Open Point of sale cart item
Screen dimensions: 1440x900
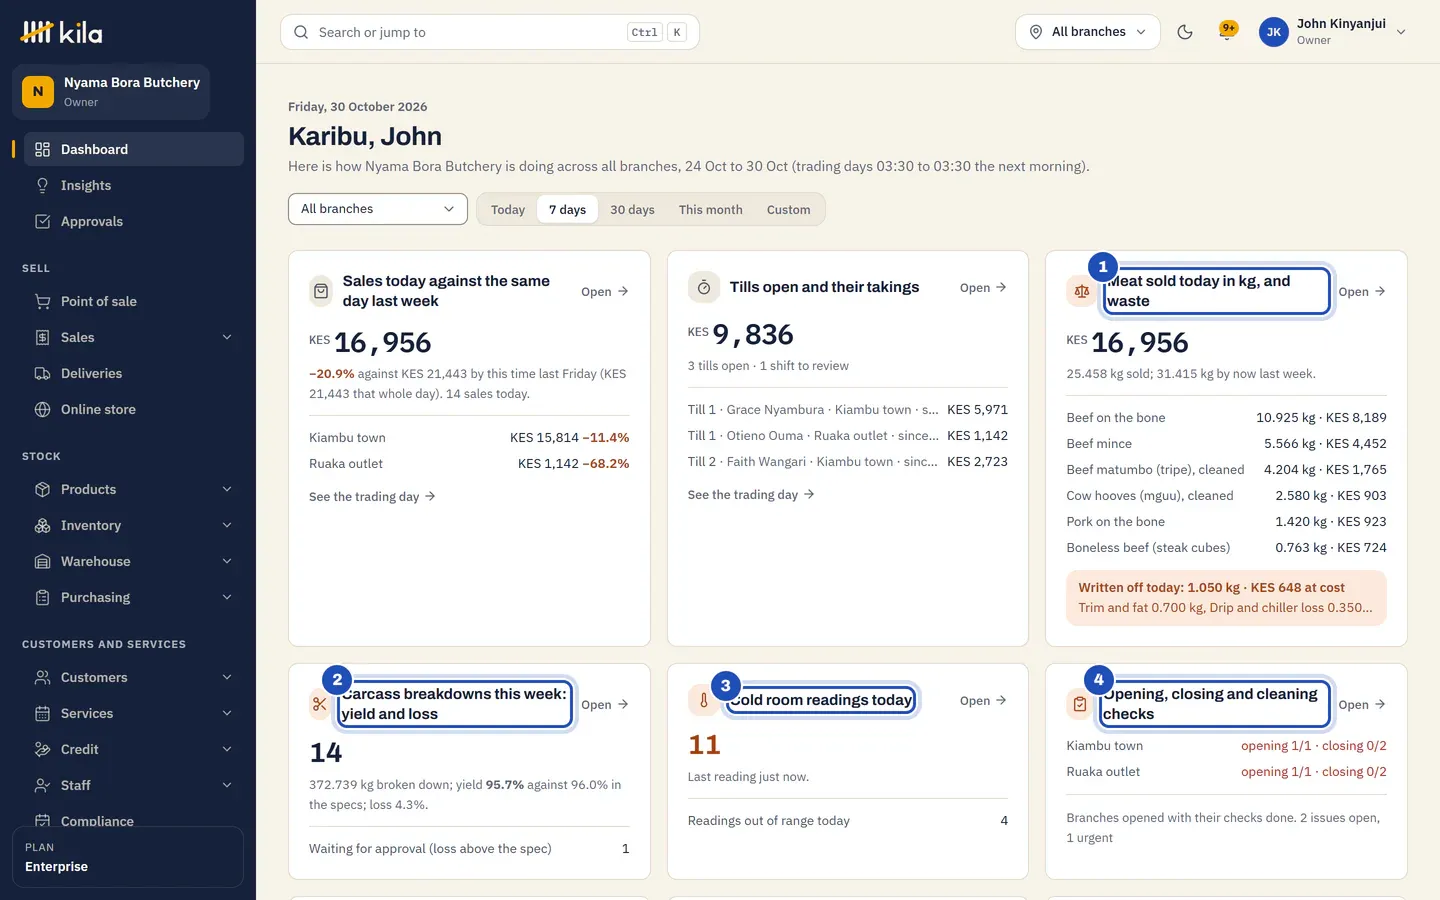point(134,301)
